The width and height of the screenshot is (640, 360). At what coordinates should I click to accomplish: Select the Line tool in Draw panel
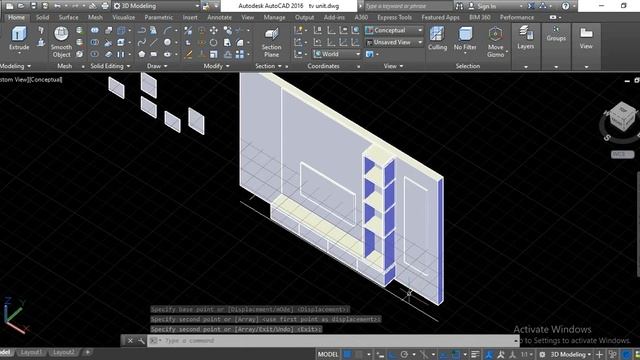[x=153, y=42]
